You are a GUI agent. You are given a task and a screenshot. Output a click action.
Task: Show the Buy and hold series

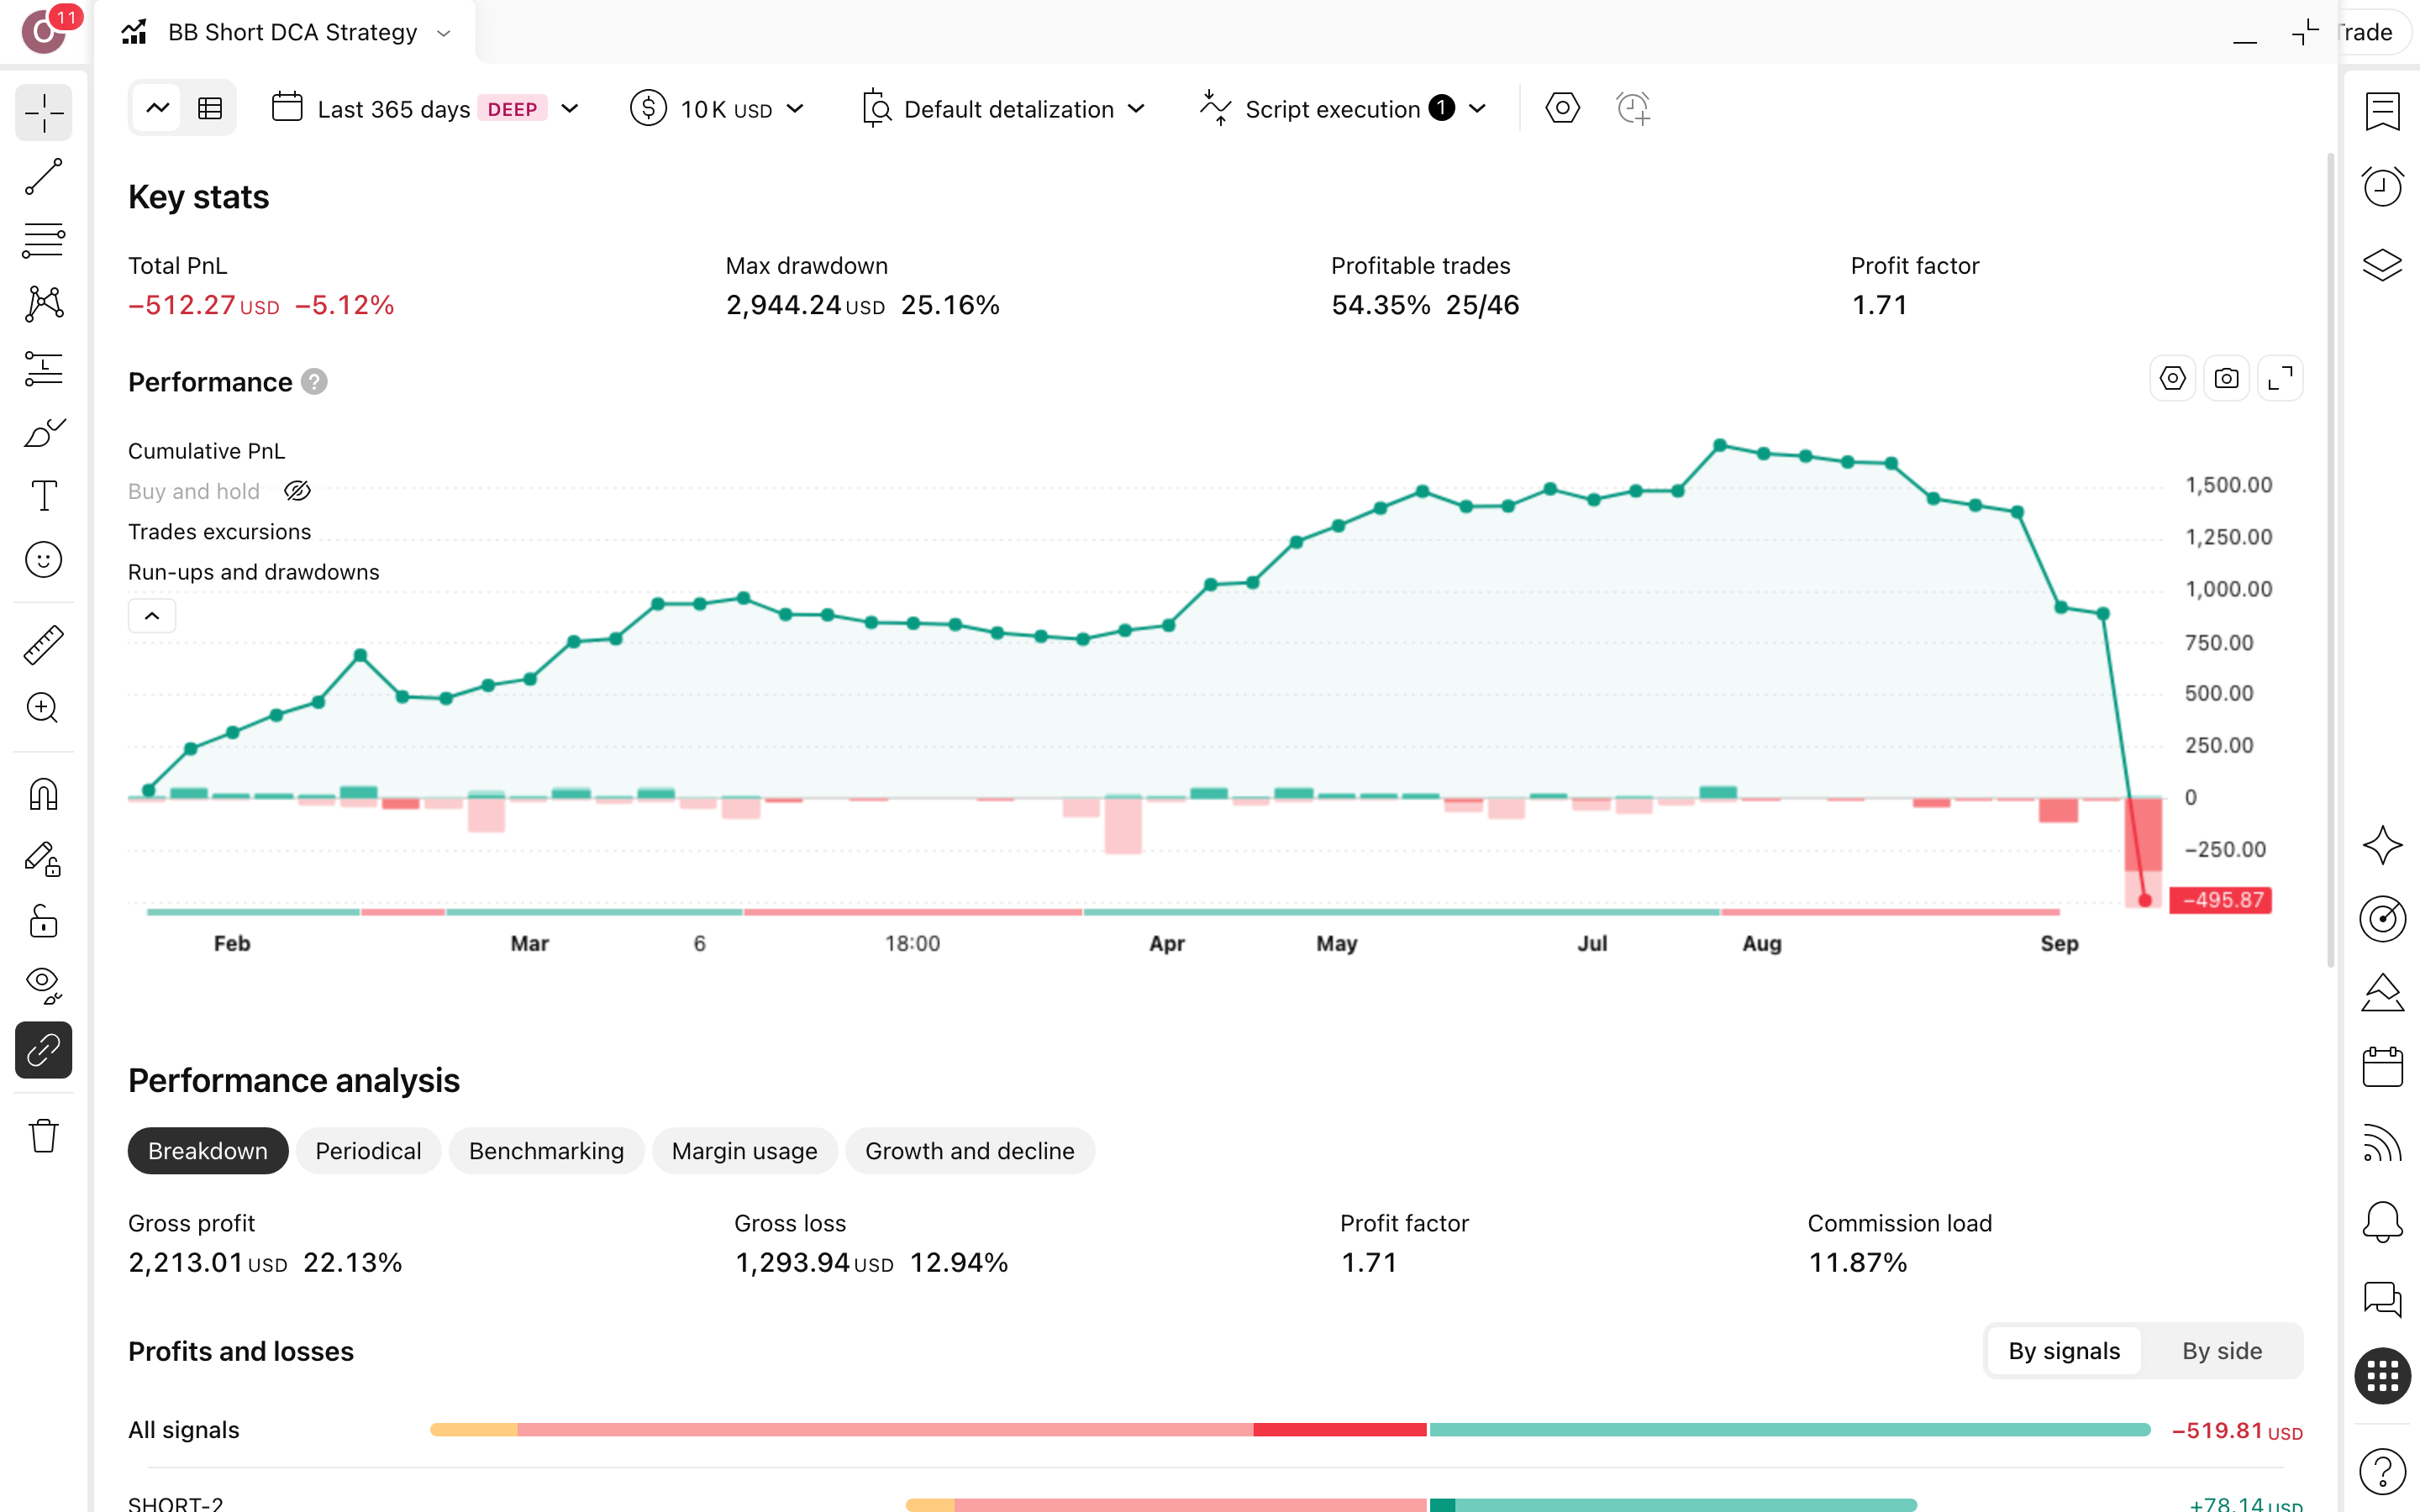point(297,491)
